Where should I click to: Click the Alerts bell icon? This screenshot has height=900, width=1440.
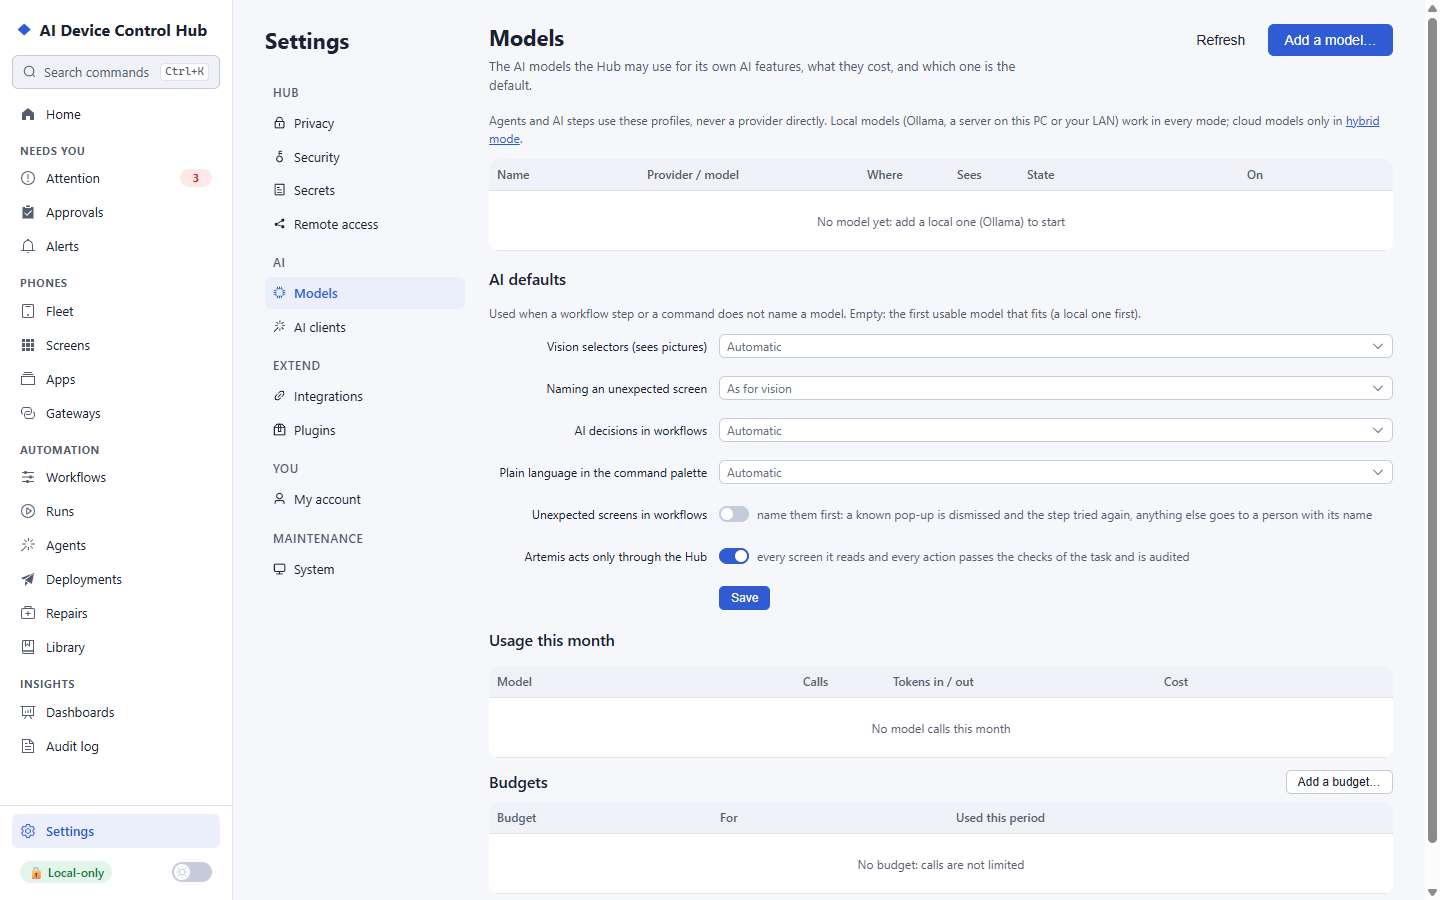28,247
